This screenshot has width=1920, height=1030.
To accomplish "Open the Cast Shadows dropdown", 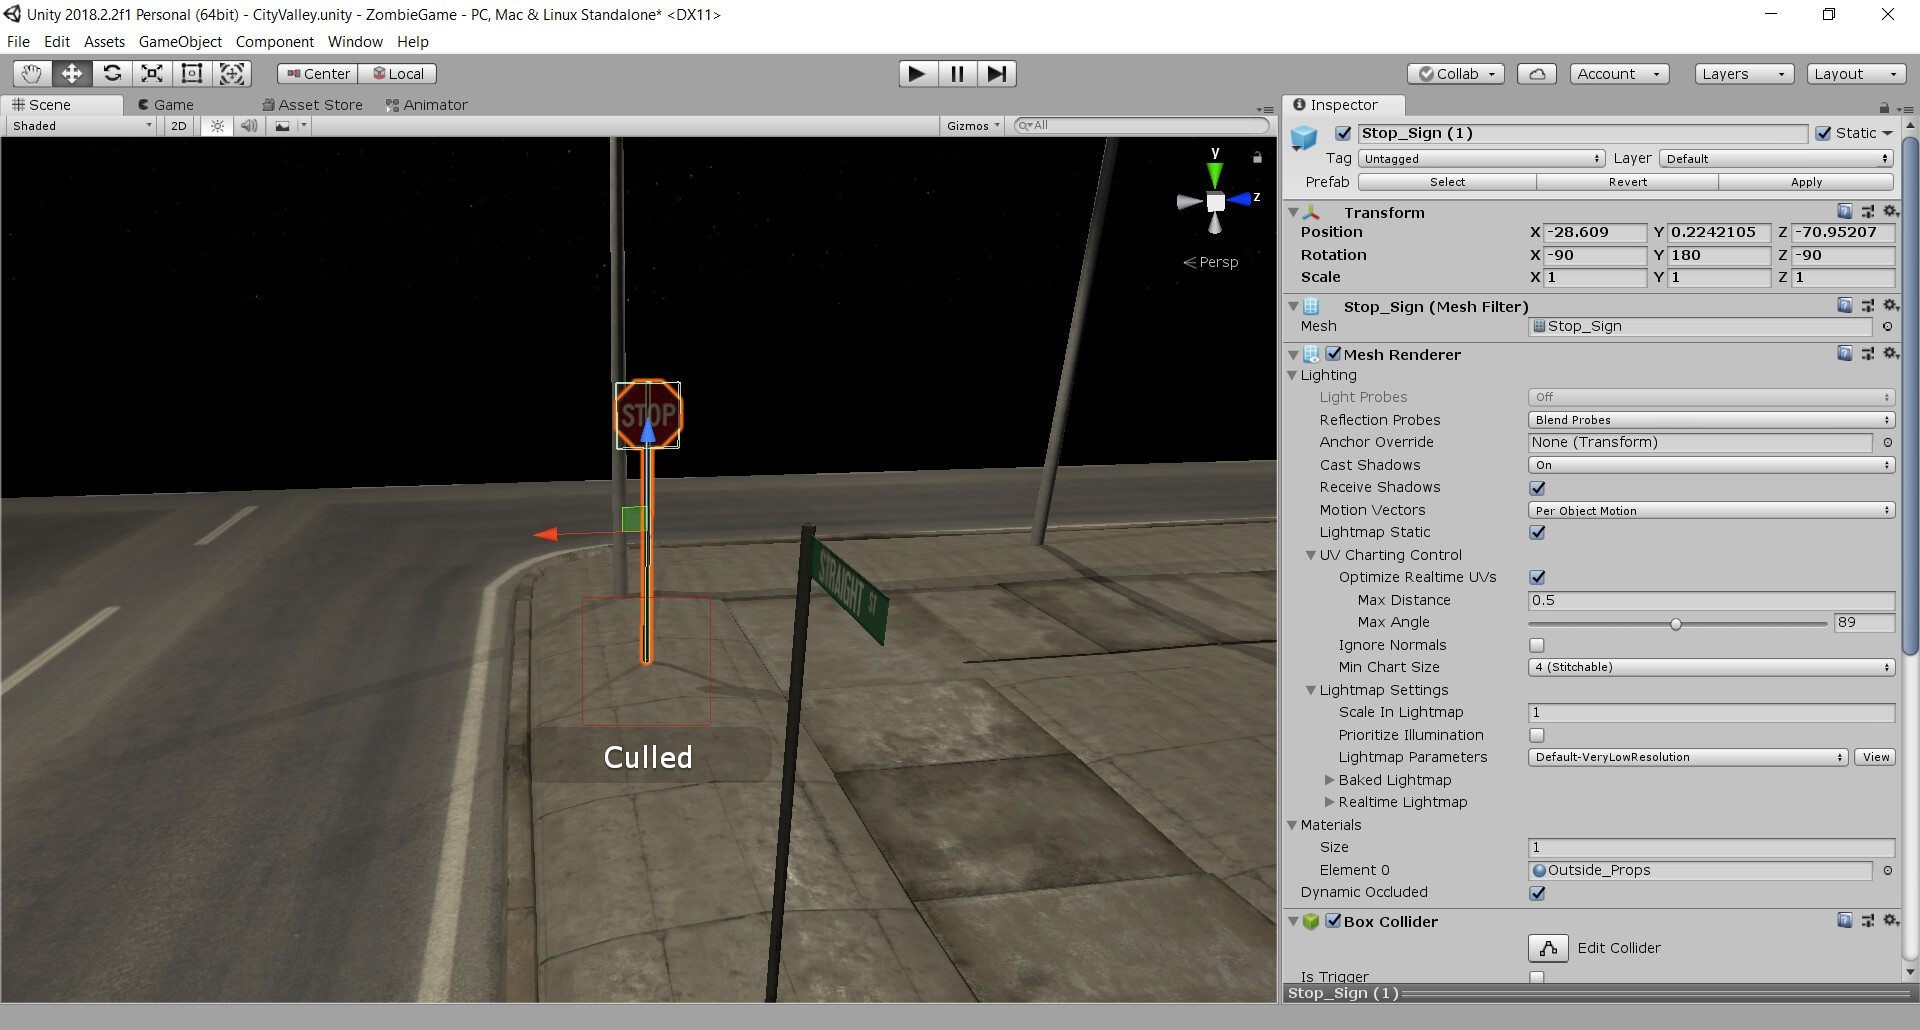I will pos(1710,465).
